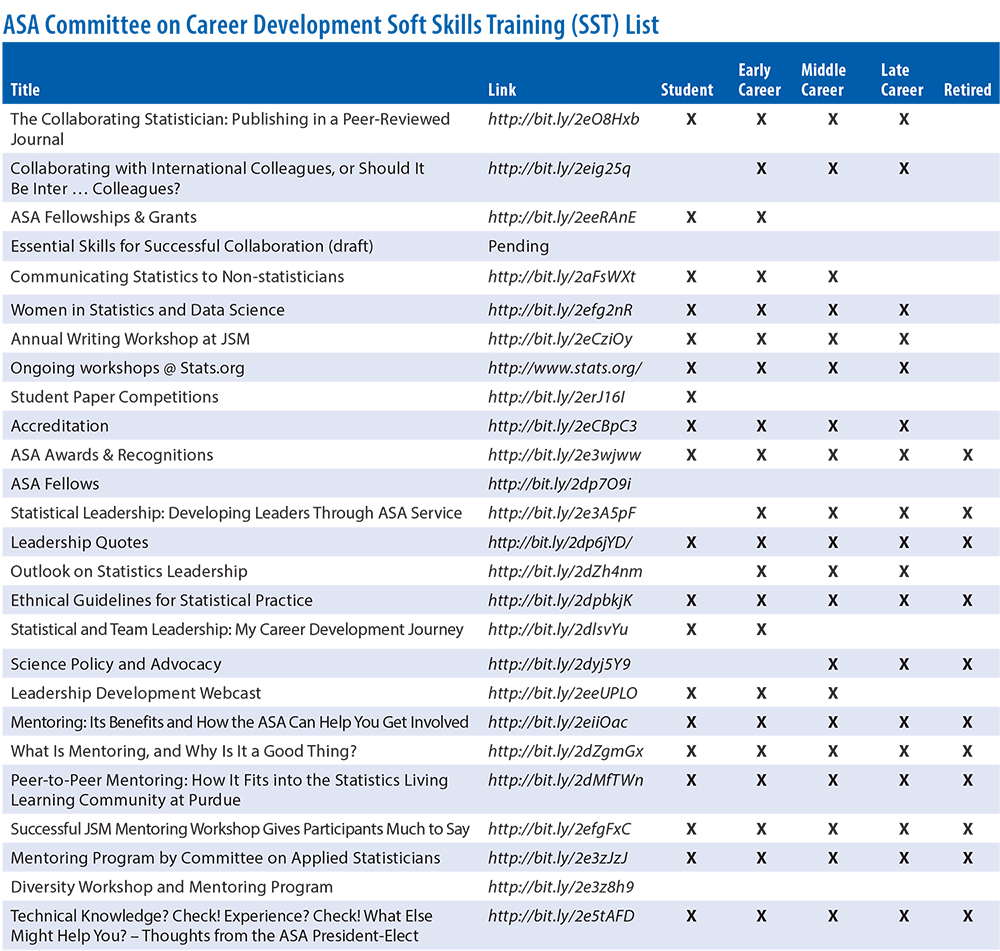The width and height of the screenshot is (1000, 951).
Task: Open Diversity Workshop link bit.ly/2e3z8h9
Action: 560,887
